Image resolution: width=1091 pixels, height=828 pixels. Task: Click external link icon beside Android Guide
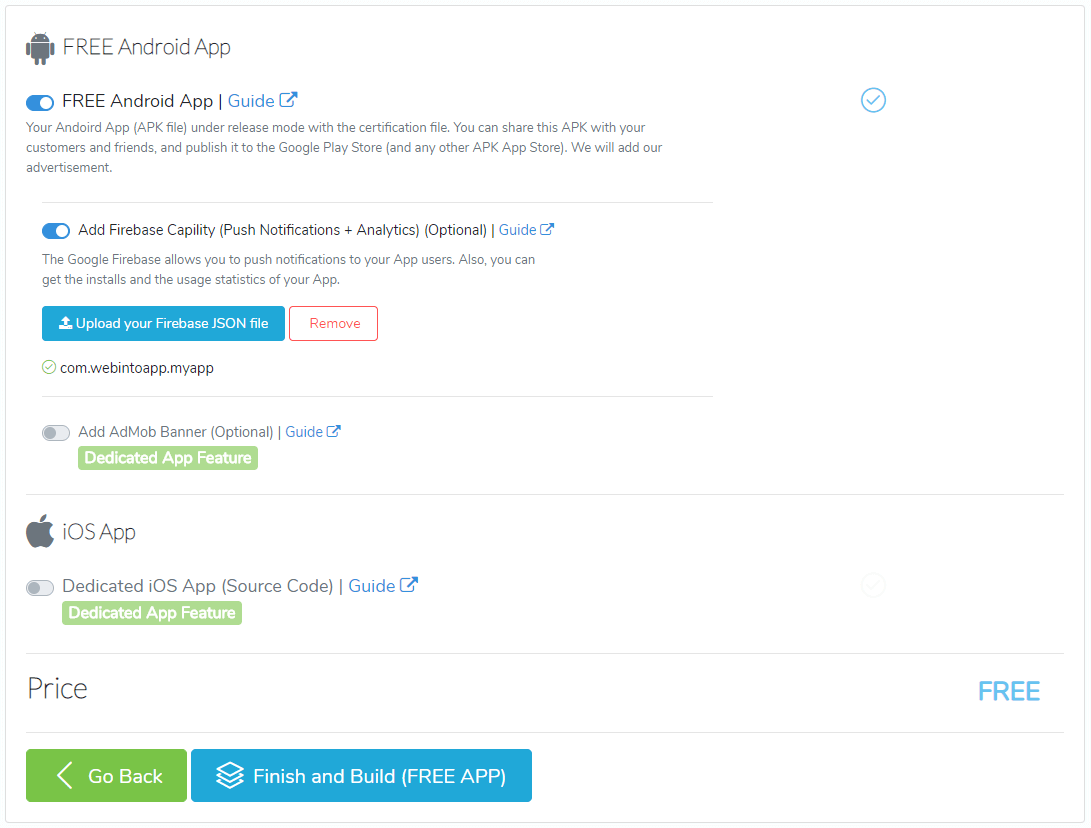click(288, 99)
